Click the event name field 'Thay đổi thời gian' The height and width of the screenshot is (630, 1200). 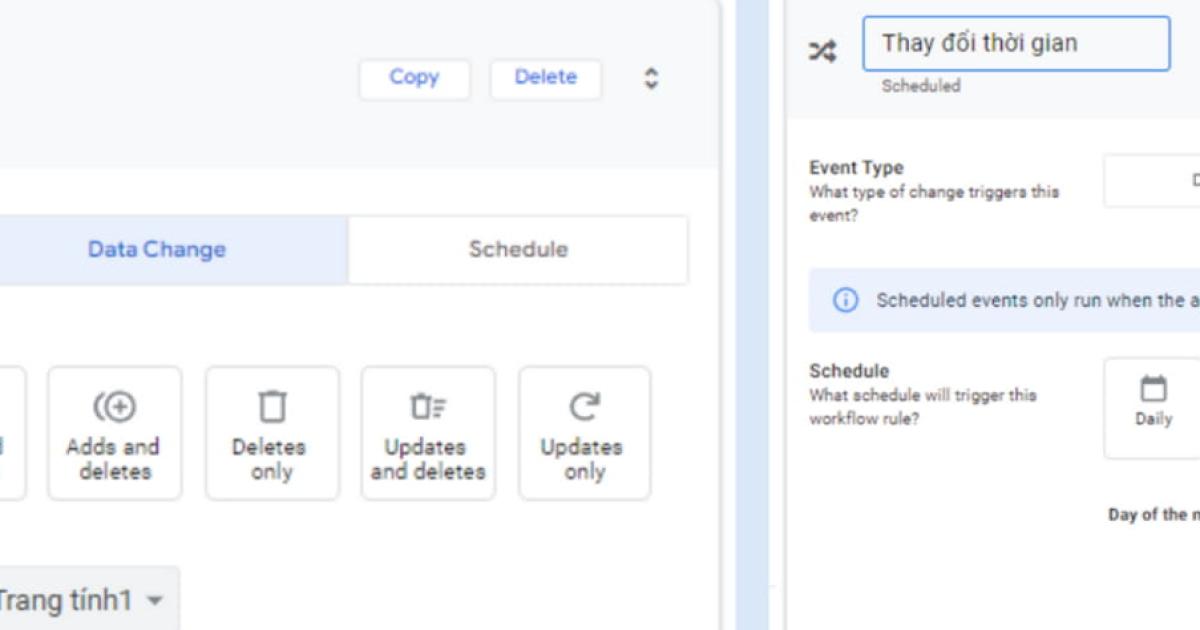click(x=1015, y=44)
